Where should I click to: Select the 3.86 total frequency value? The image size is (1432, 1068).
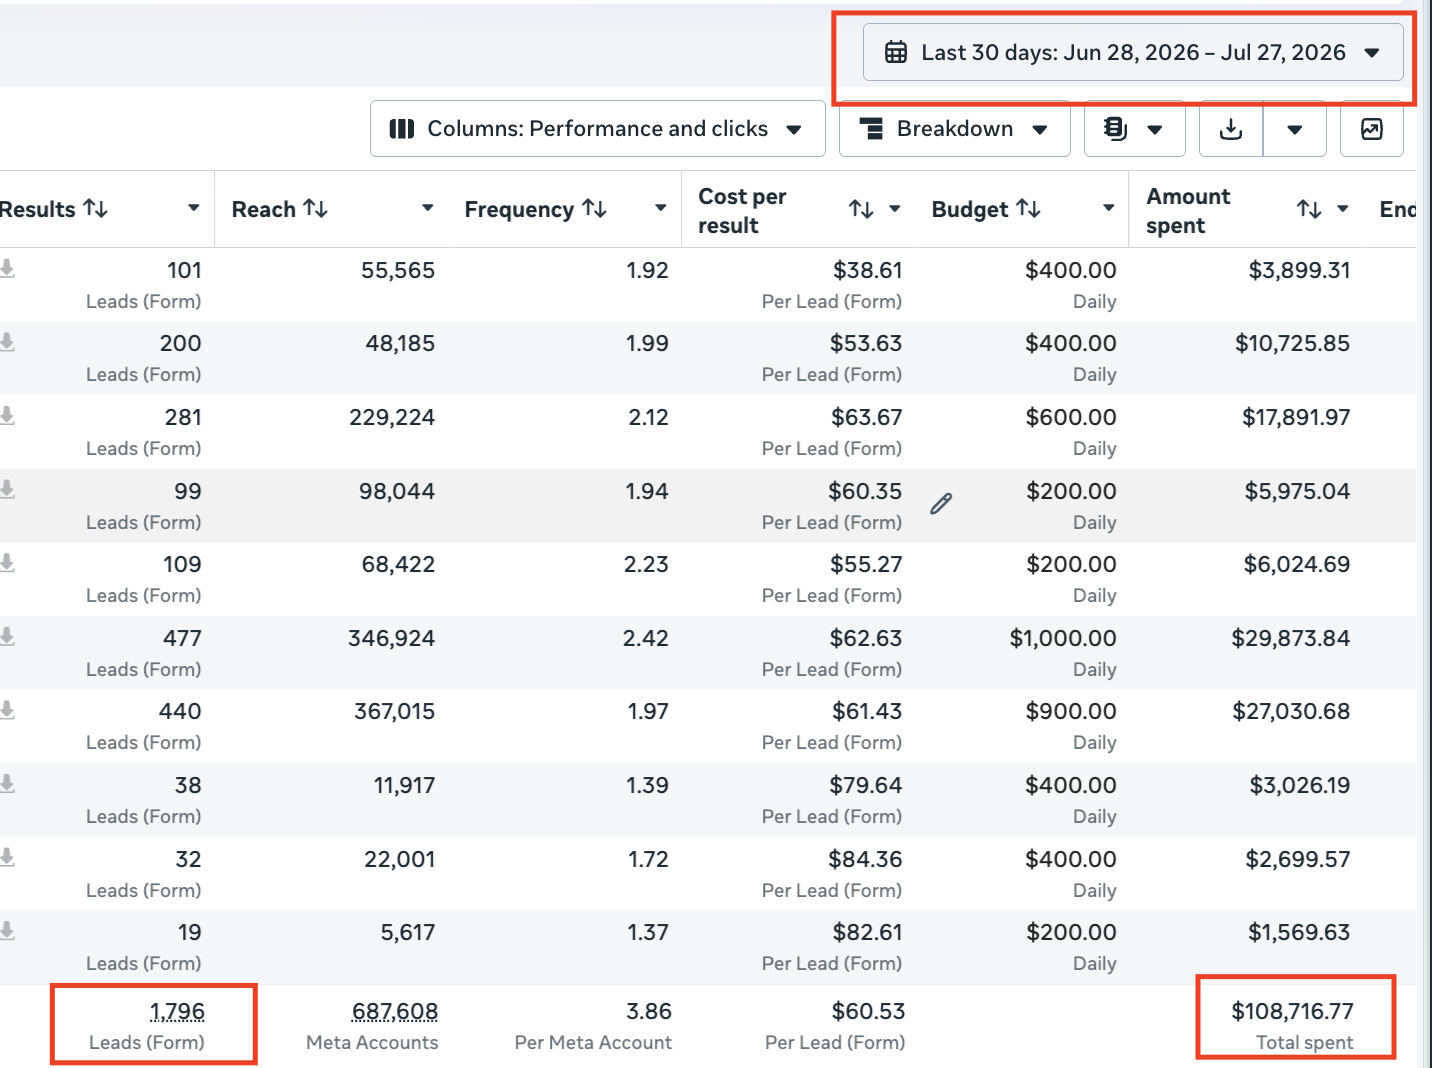pos(649,1012)
